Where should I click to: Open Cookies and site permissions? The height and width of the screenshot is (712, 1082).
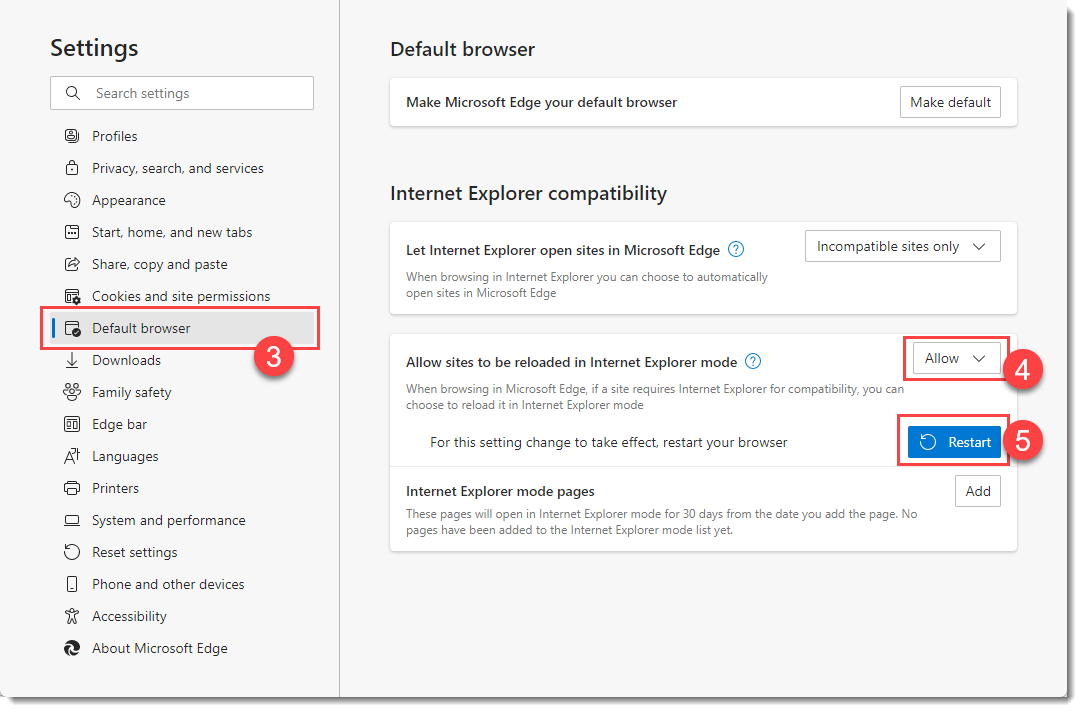[182, 296]
